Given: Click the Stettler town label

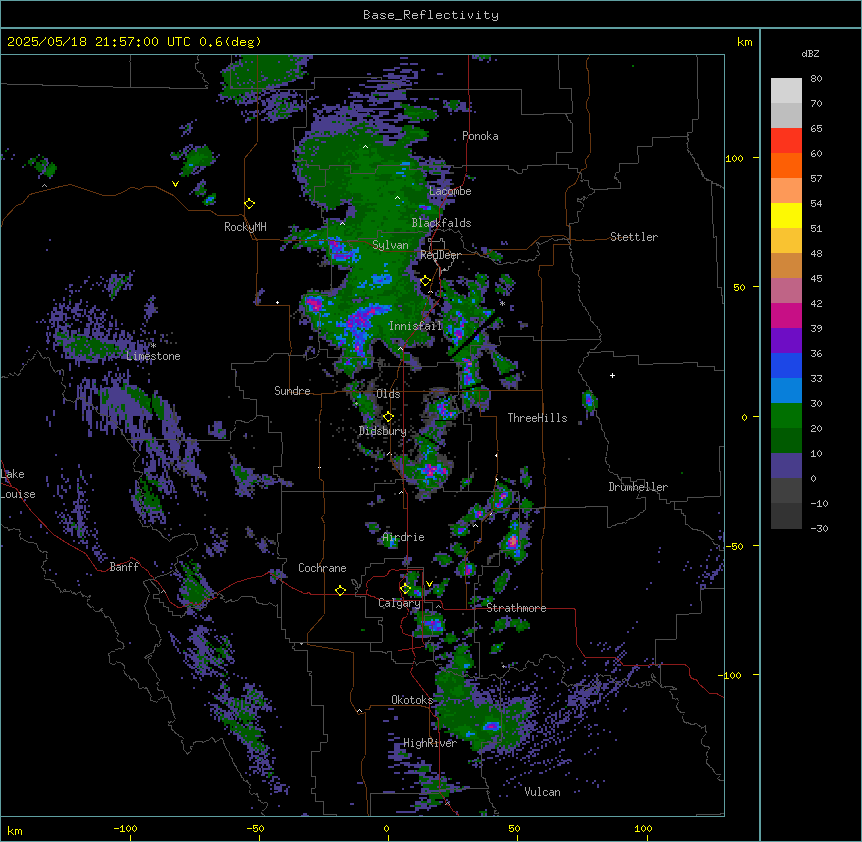Looking at the screenshot, I should [x=634, y=237].
